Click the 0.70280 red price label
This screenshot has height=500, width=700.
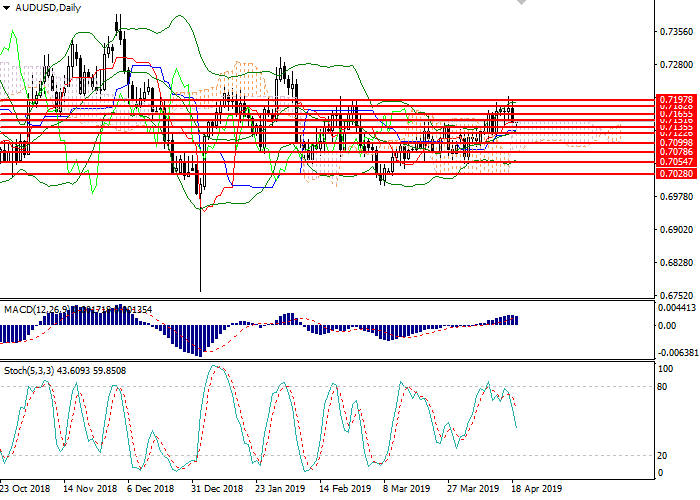point(675,173)
